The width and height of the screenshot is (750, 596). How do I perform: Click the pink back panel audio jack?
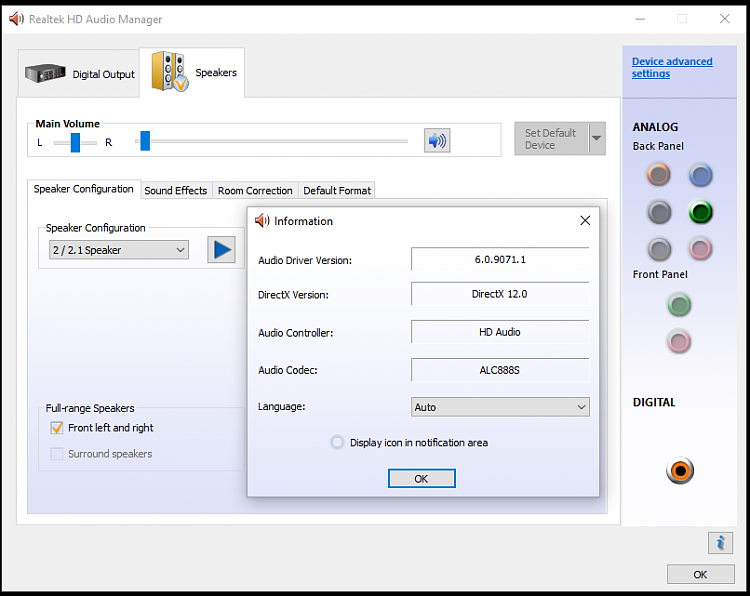pos(701,249)
